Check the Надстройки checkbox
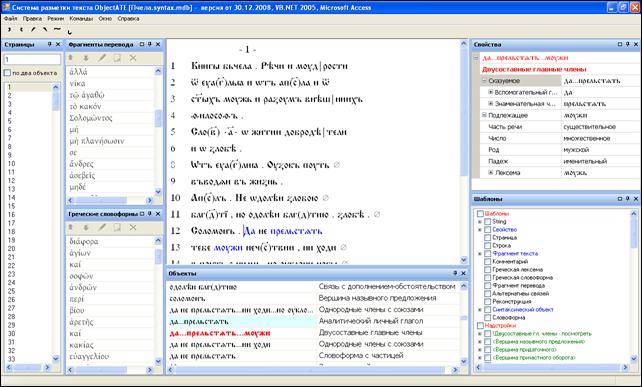The image size is (642, 387). pos(480,326)
